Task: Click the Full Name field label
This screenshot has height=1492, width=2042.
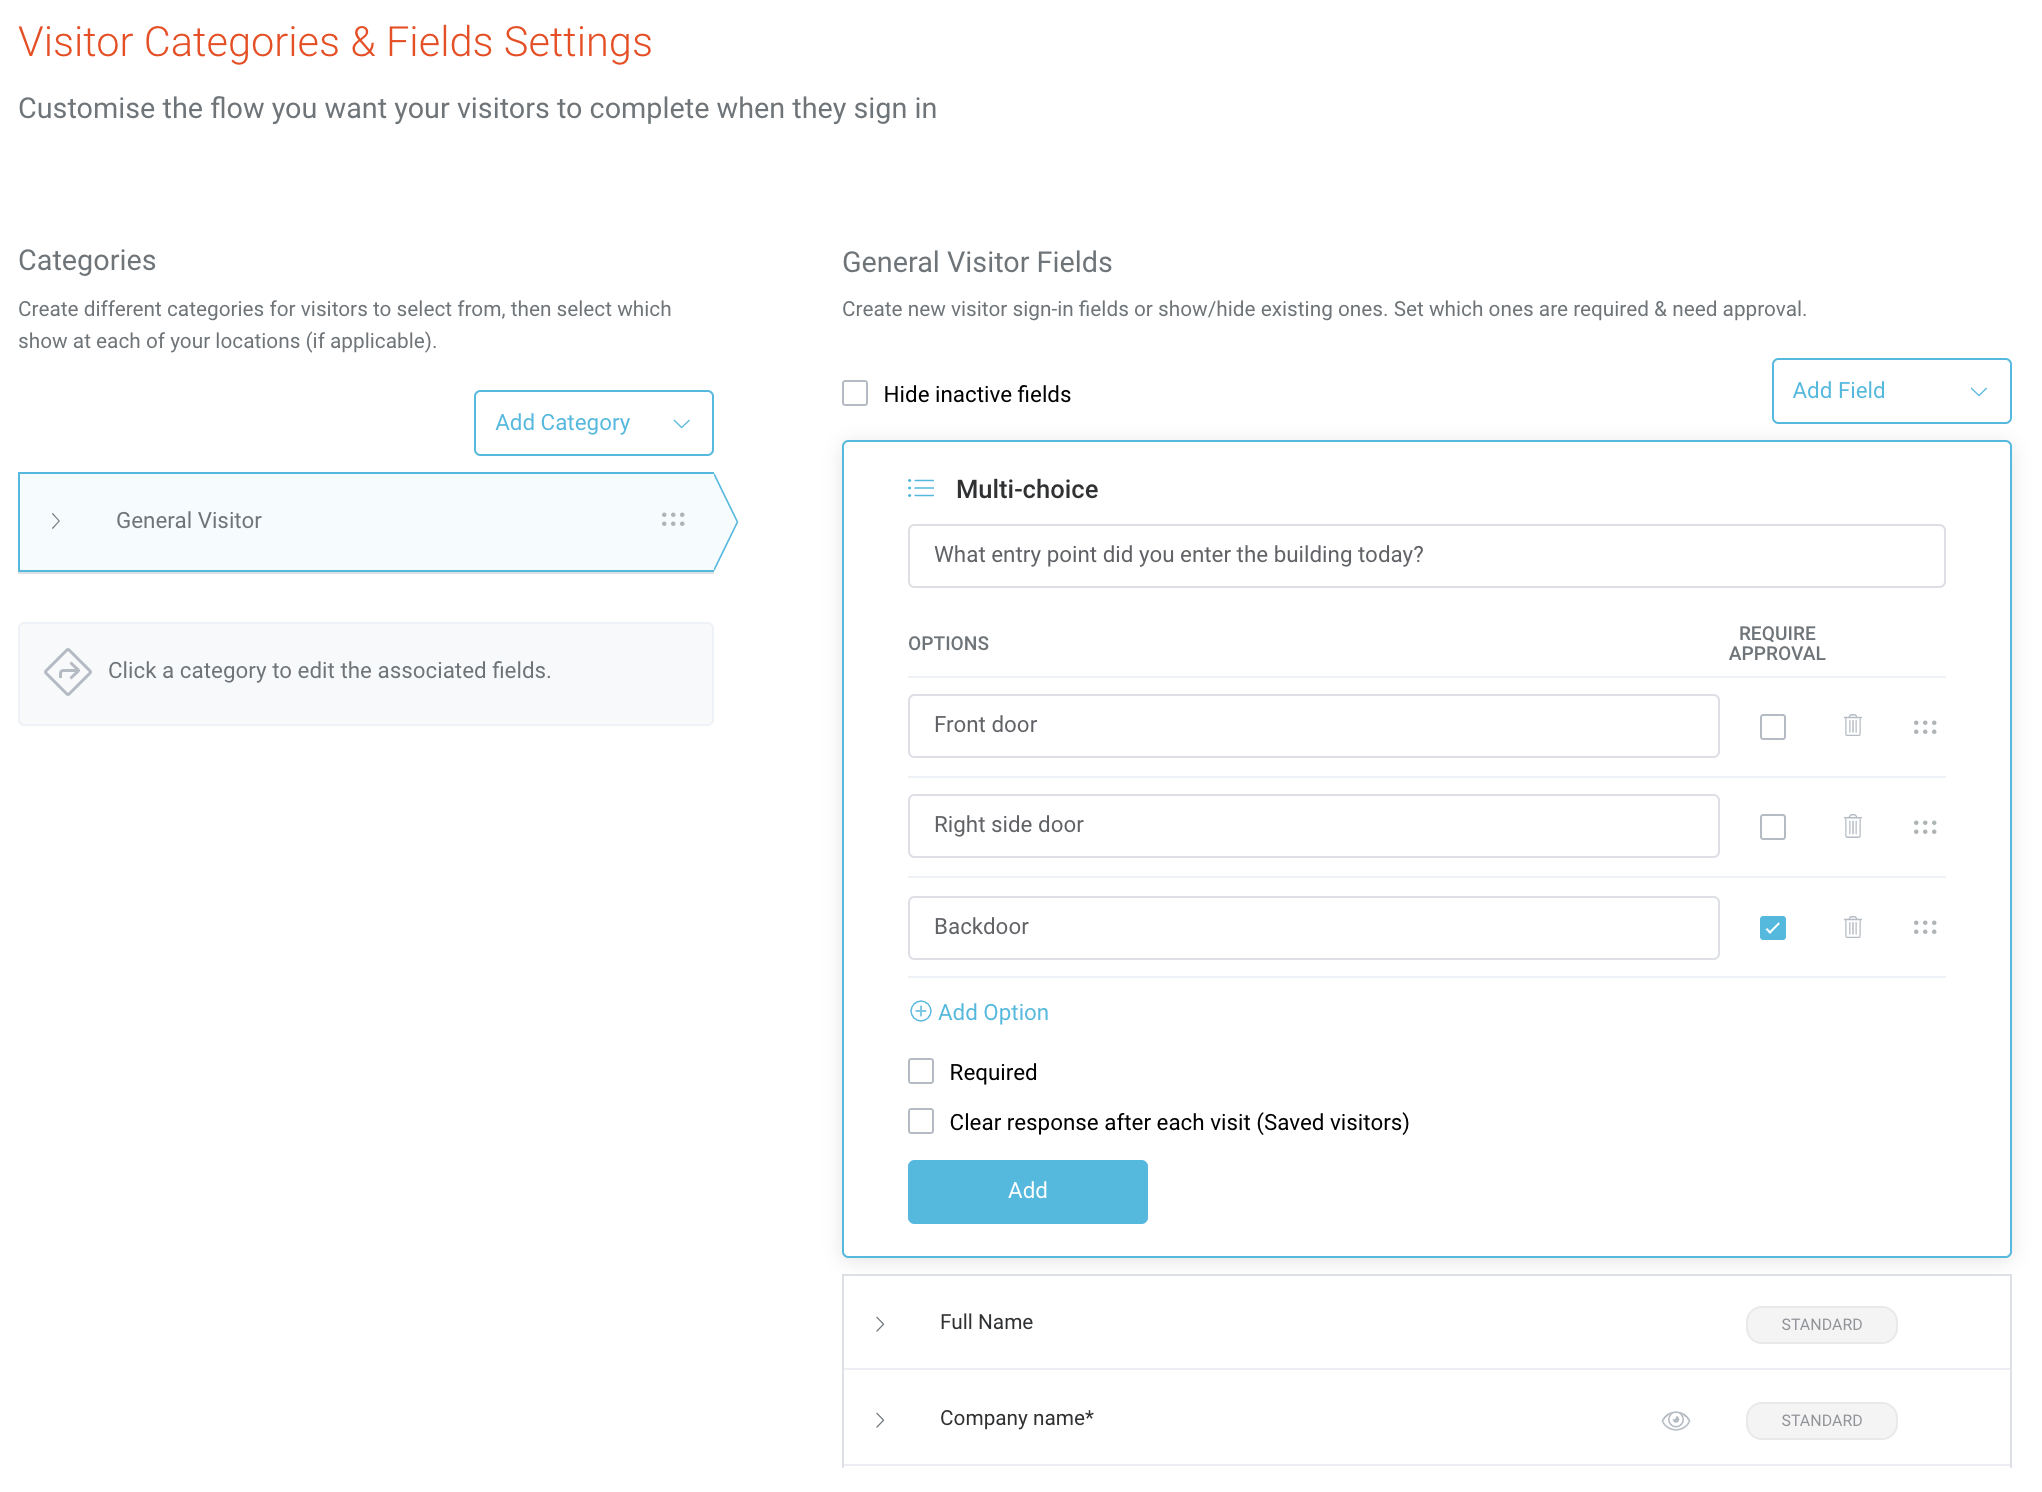Action: tap(986, 1322)
